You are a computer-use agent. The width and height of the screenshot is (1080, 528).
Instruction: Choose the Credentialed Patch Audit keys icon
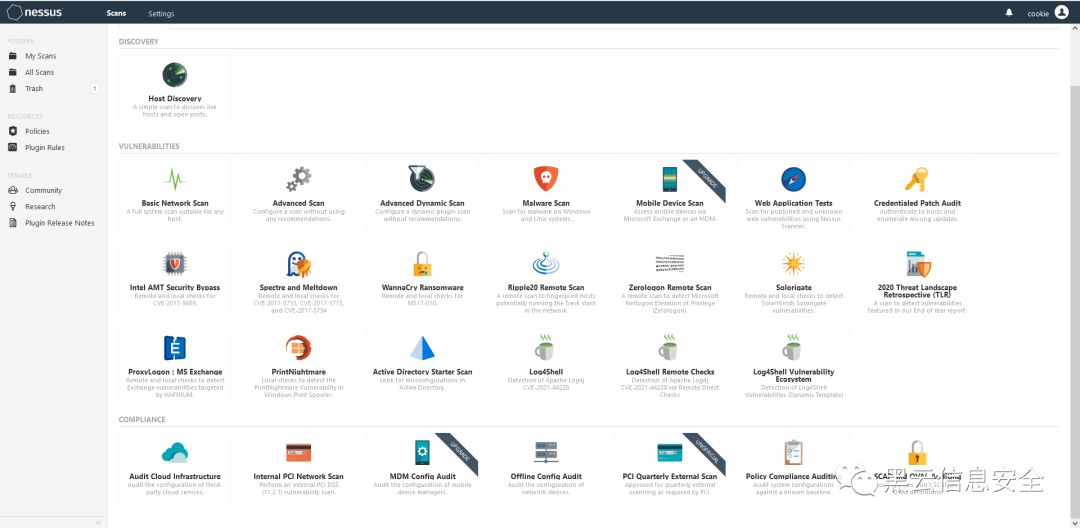917,180
